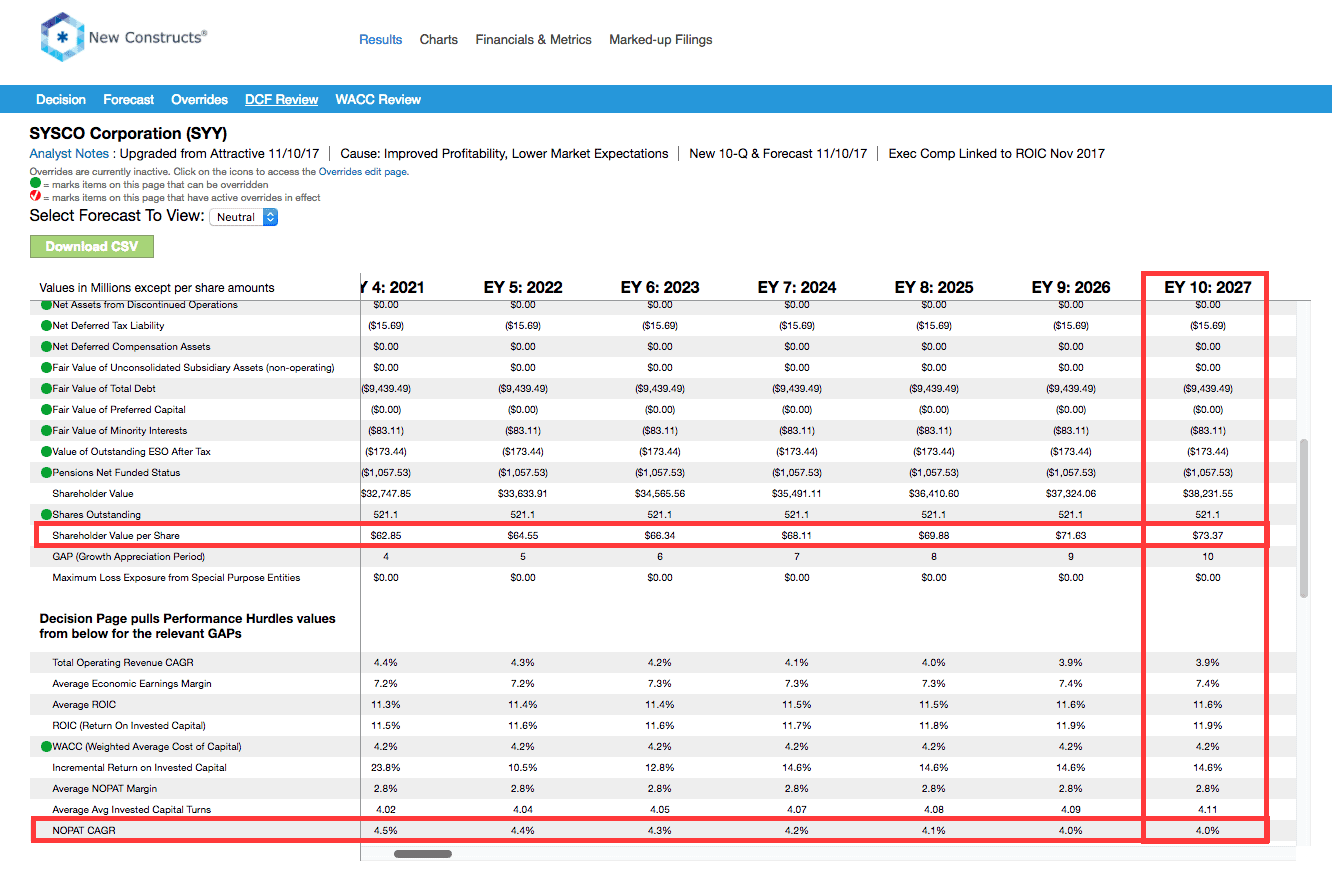This screenshot has height=877, width=1332.
Task: Click EY 9: 2026 column header
Action: tap(1071, 287)
